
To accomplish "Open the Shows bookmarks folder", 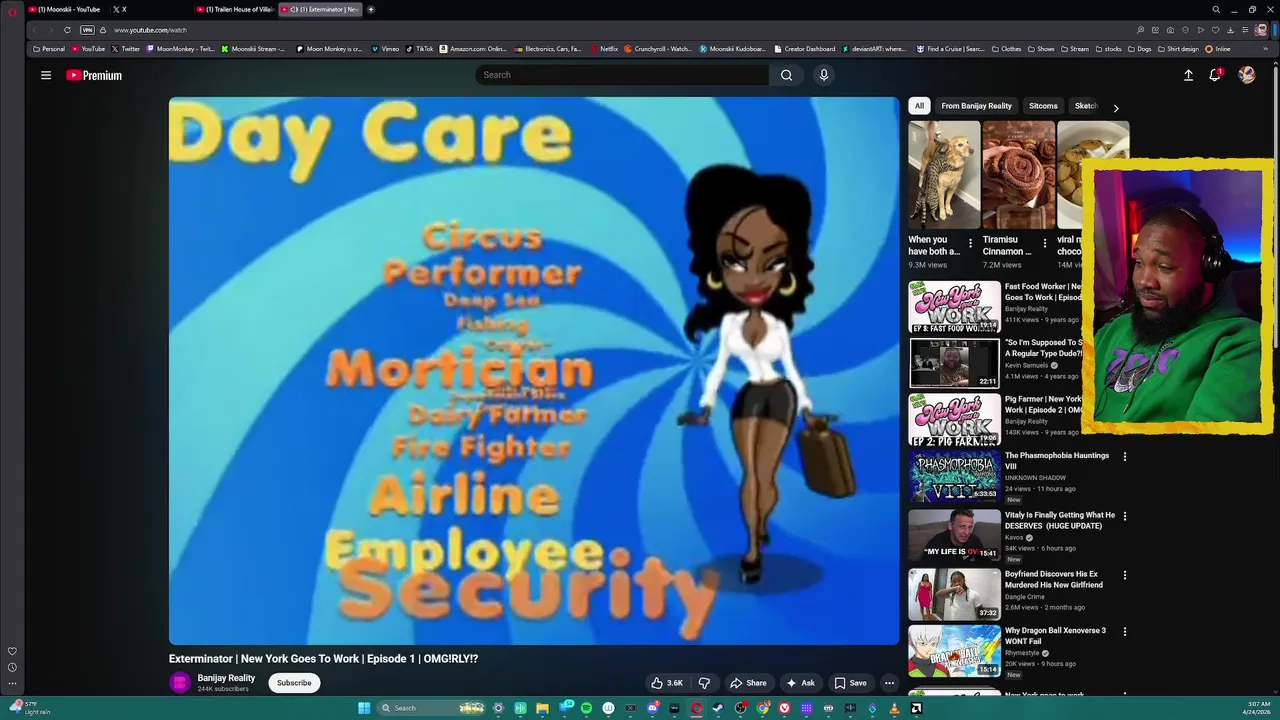I will click(1041, 49).
